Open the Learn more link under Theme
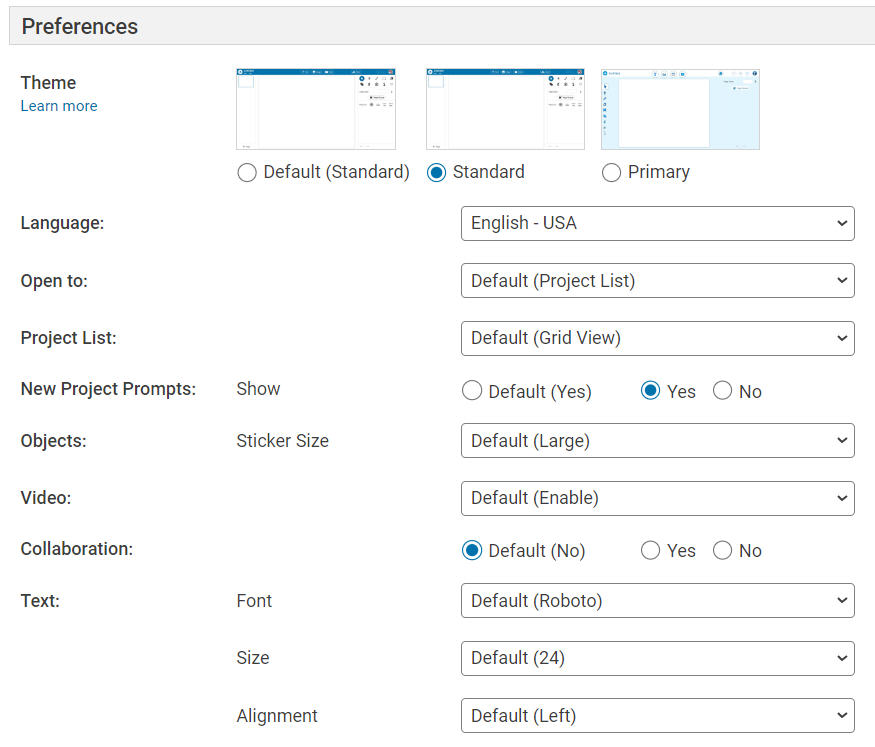Viewport: 875px width, 747px height. (x=59, y=106)
